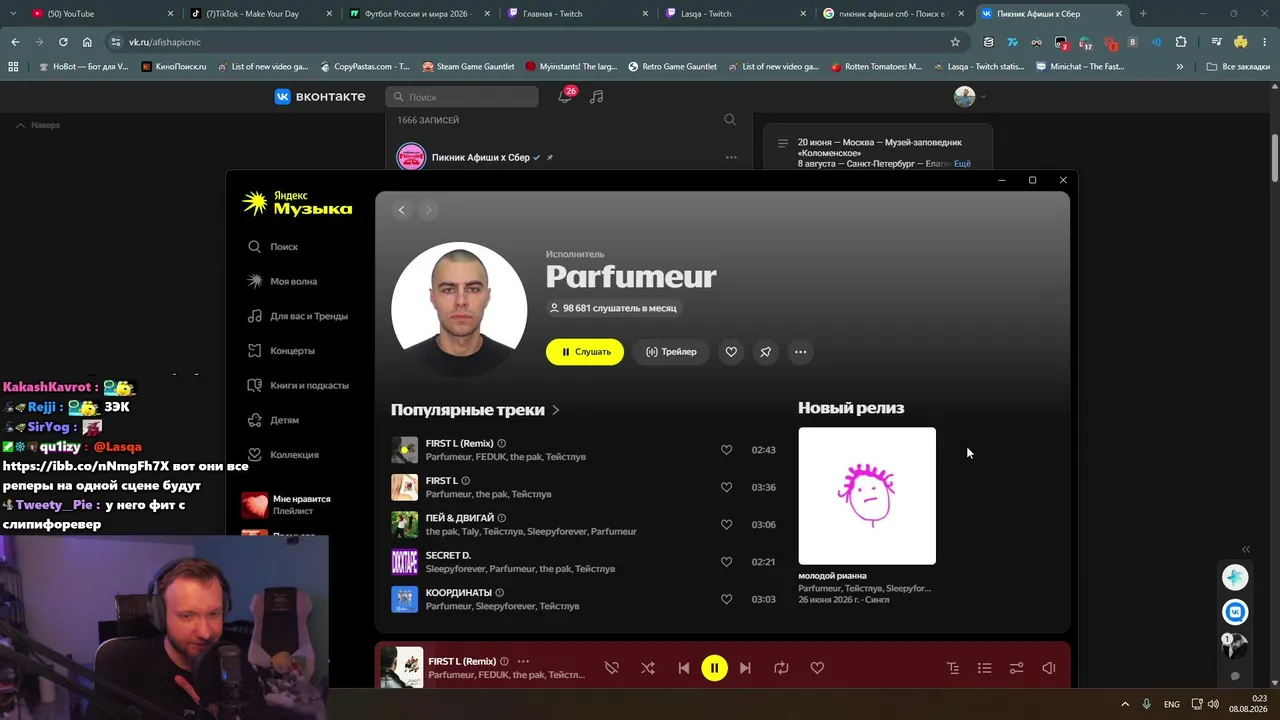Open the Все закладки folder
The height and width of the screenshot is (720, 1280).
coord(1237,67)
